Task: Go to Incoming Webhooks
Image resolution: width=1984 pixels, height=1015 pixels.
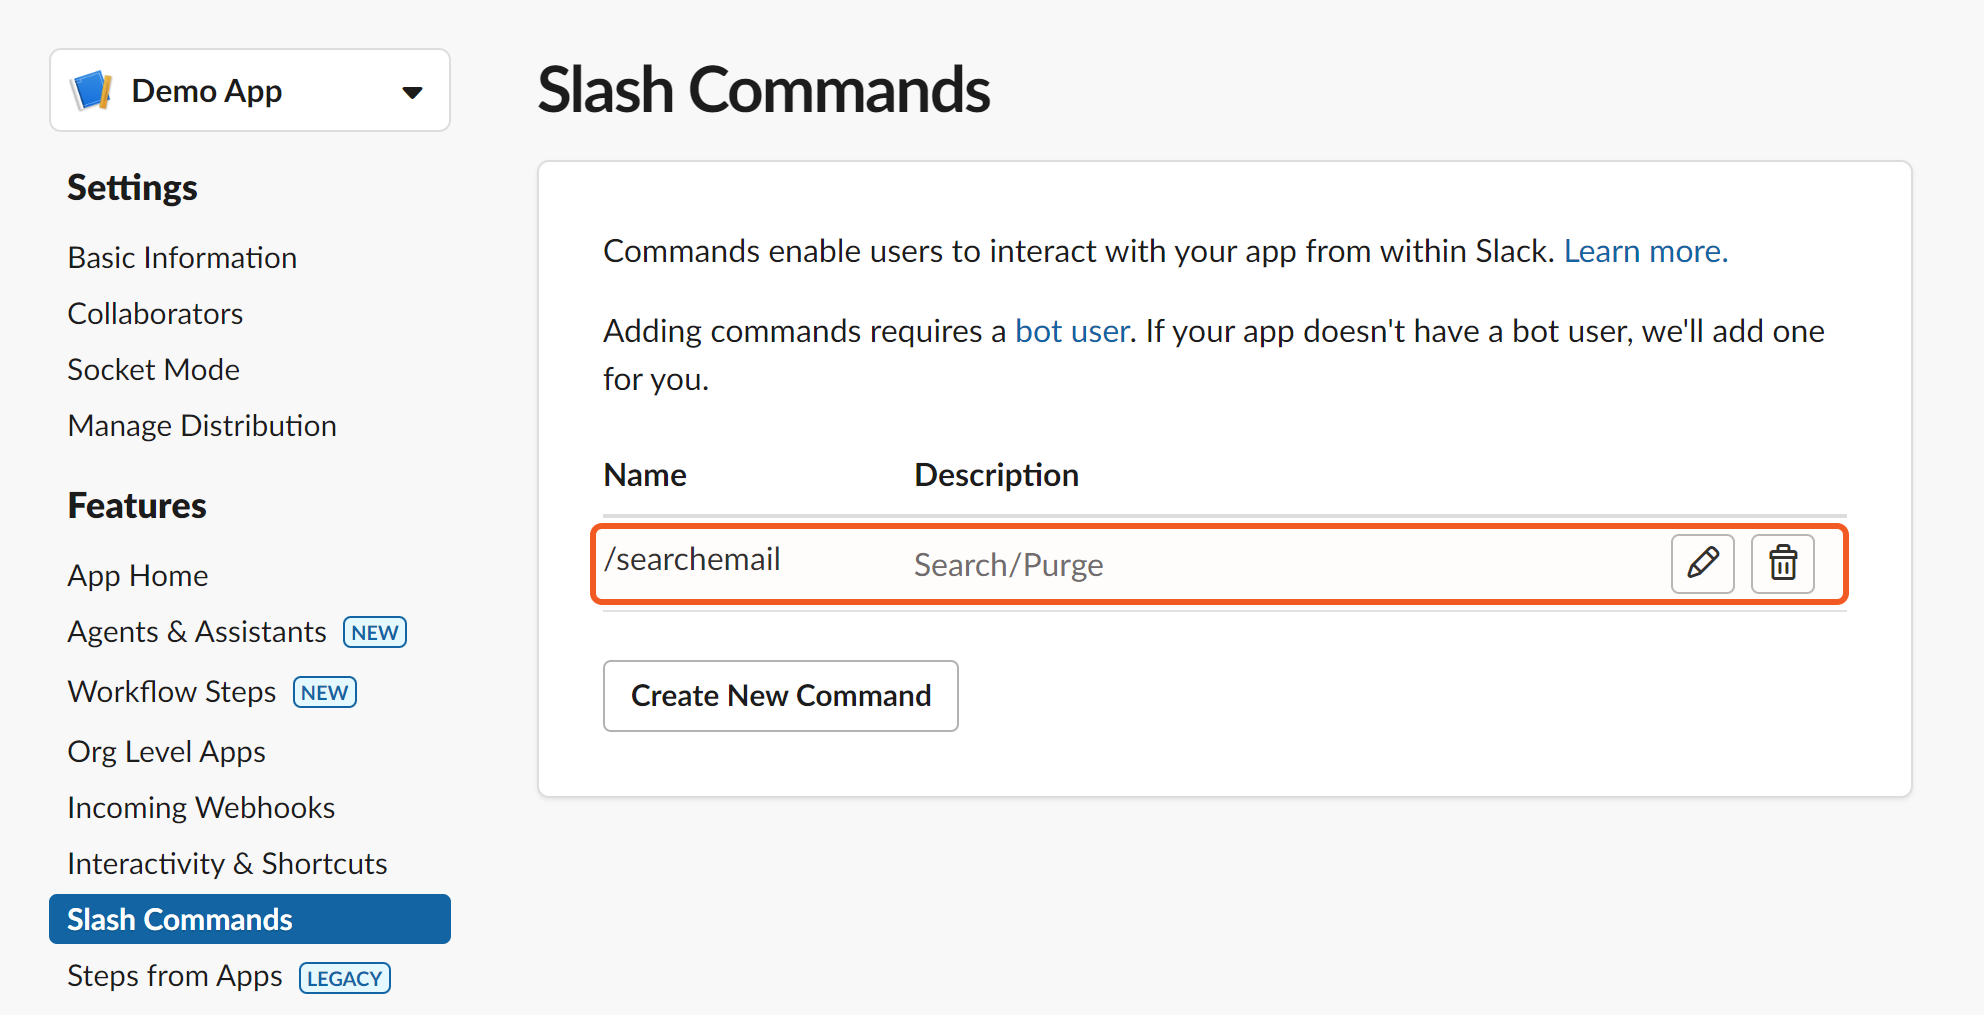Action: pos(201,808)
